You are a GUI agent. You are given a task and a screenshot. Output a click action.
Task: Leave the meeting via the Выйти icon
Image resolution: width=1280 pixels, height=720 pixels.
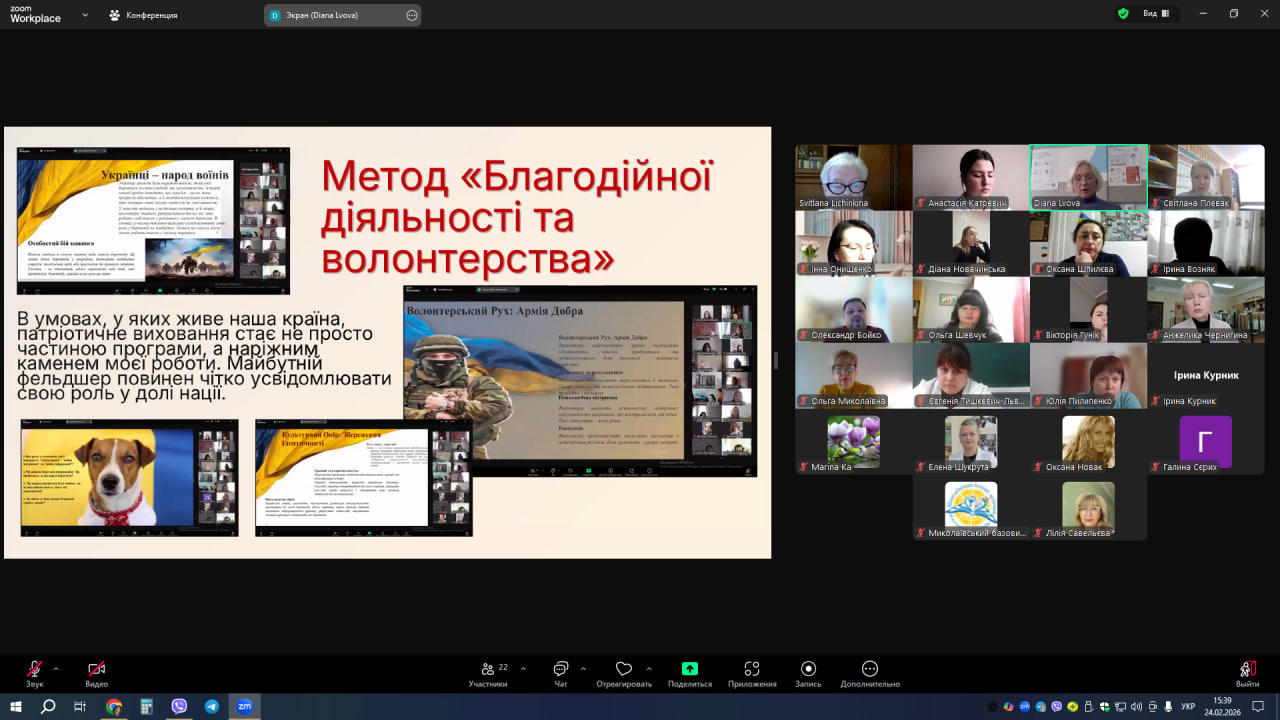(x=1247, y=670)
